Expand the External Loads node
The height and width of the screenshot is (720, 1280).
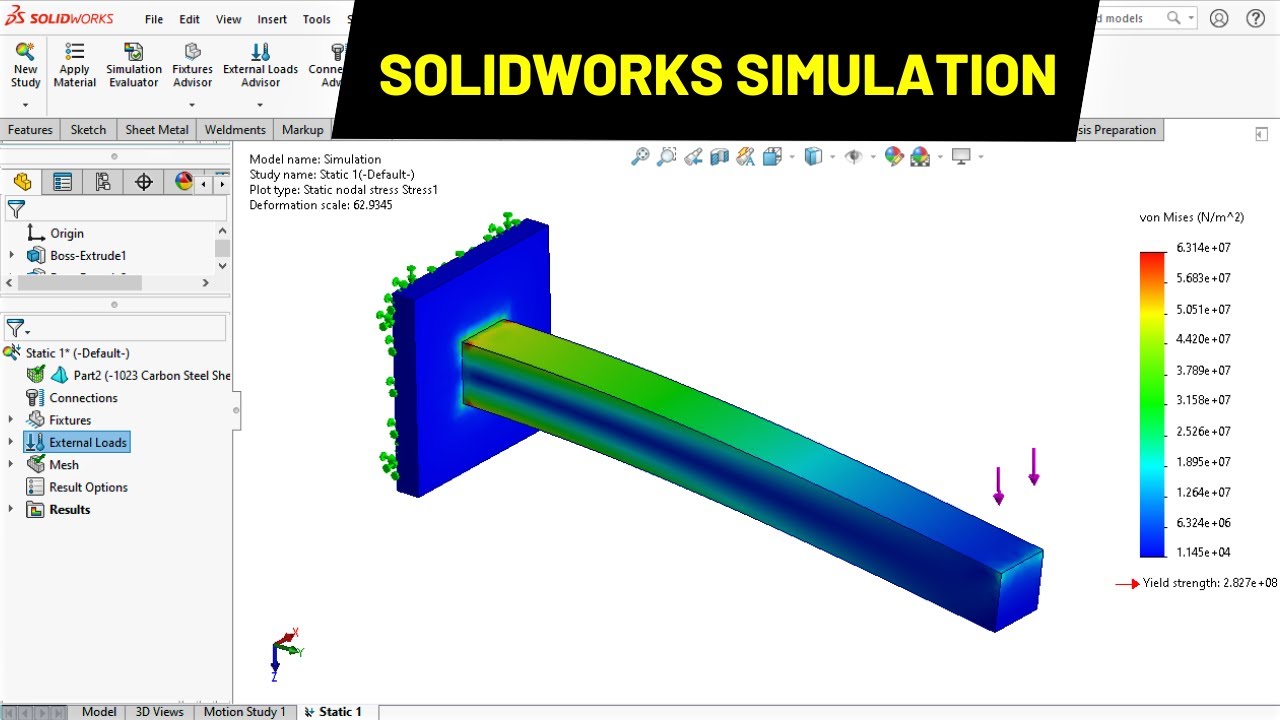[x=11, y=442]
